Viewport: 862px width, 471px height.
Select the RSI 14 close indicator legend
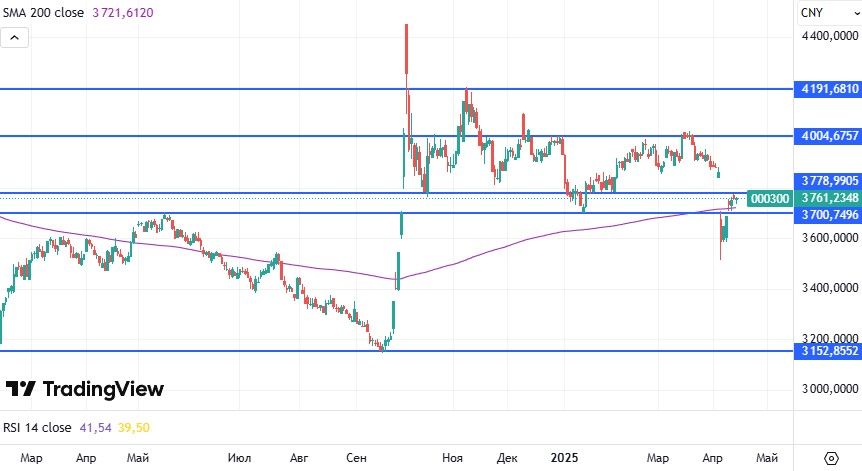[x=38, y=427]
